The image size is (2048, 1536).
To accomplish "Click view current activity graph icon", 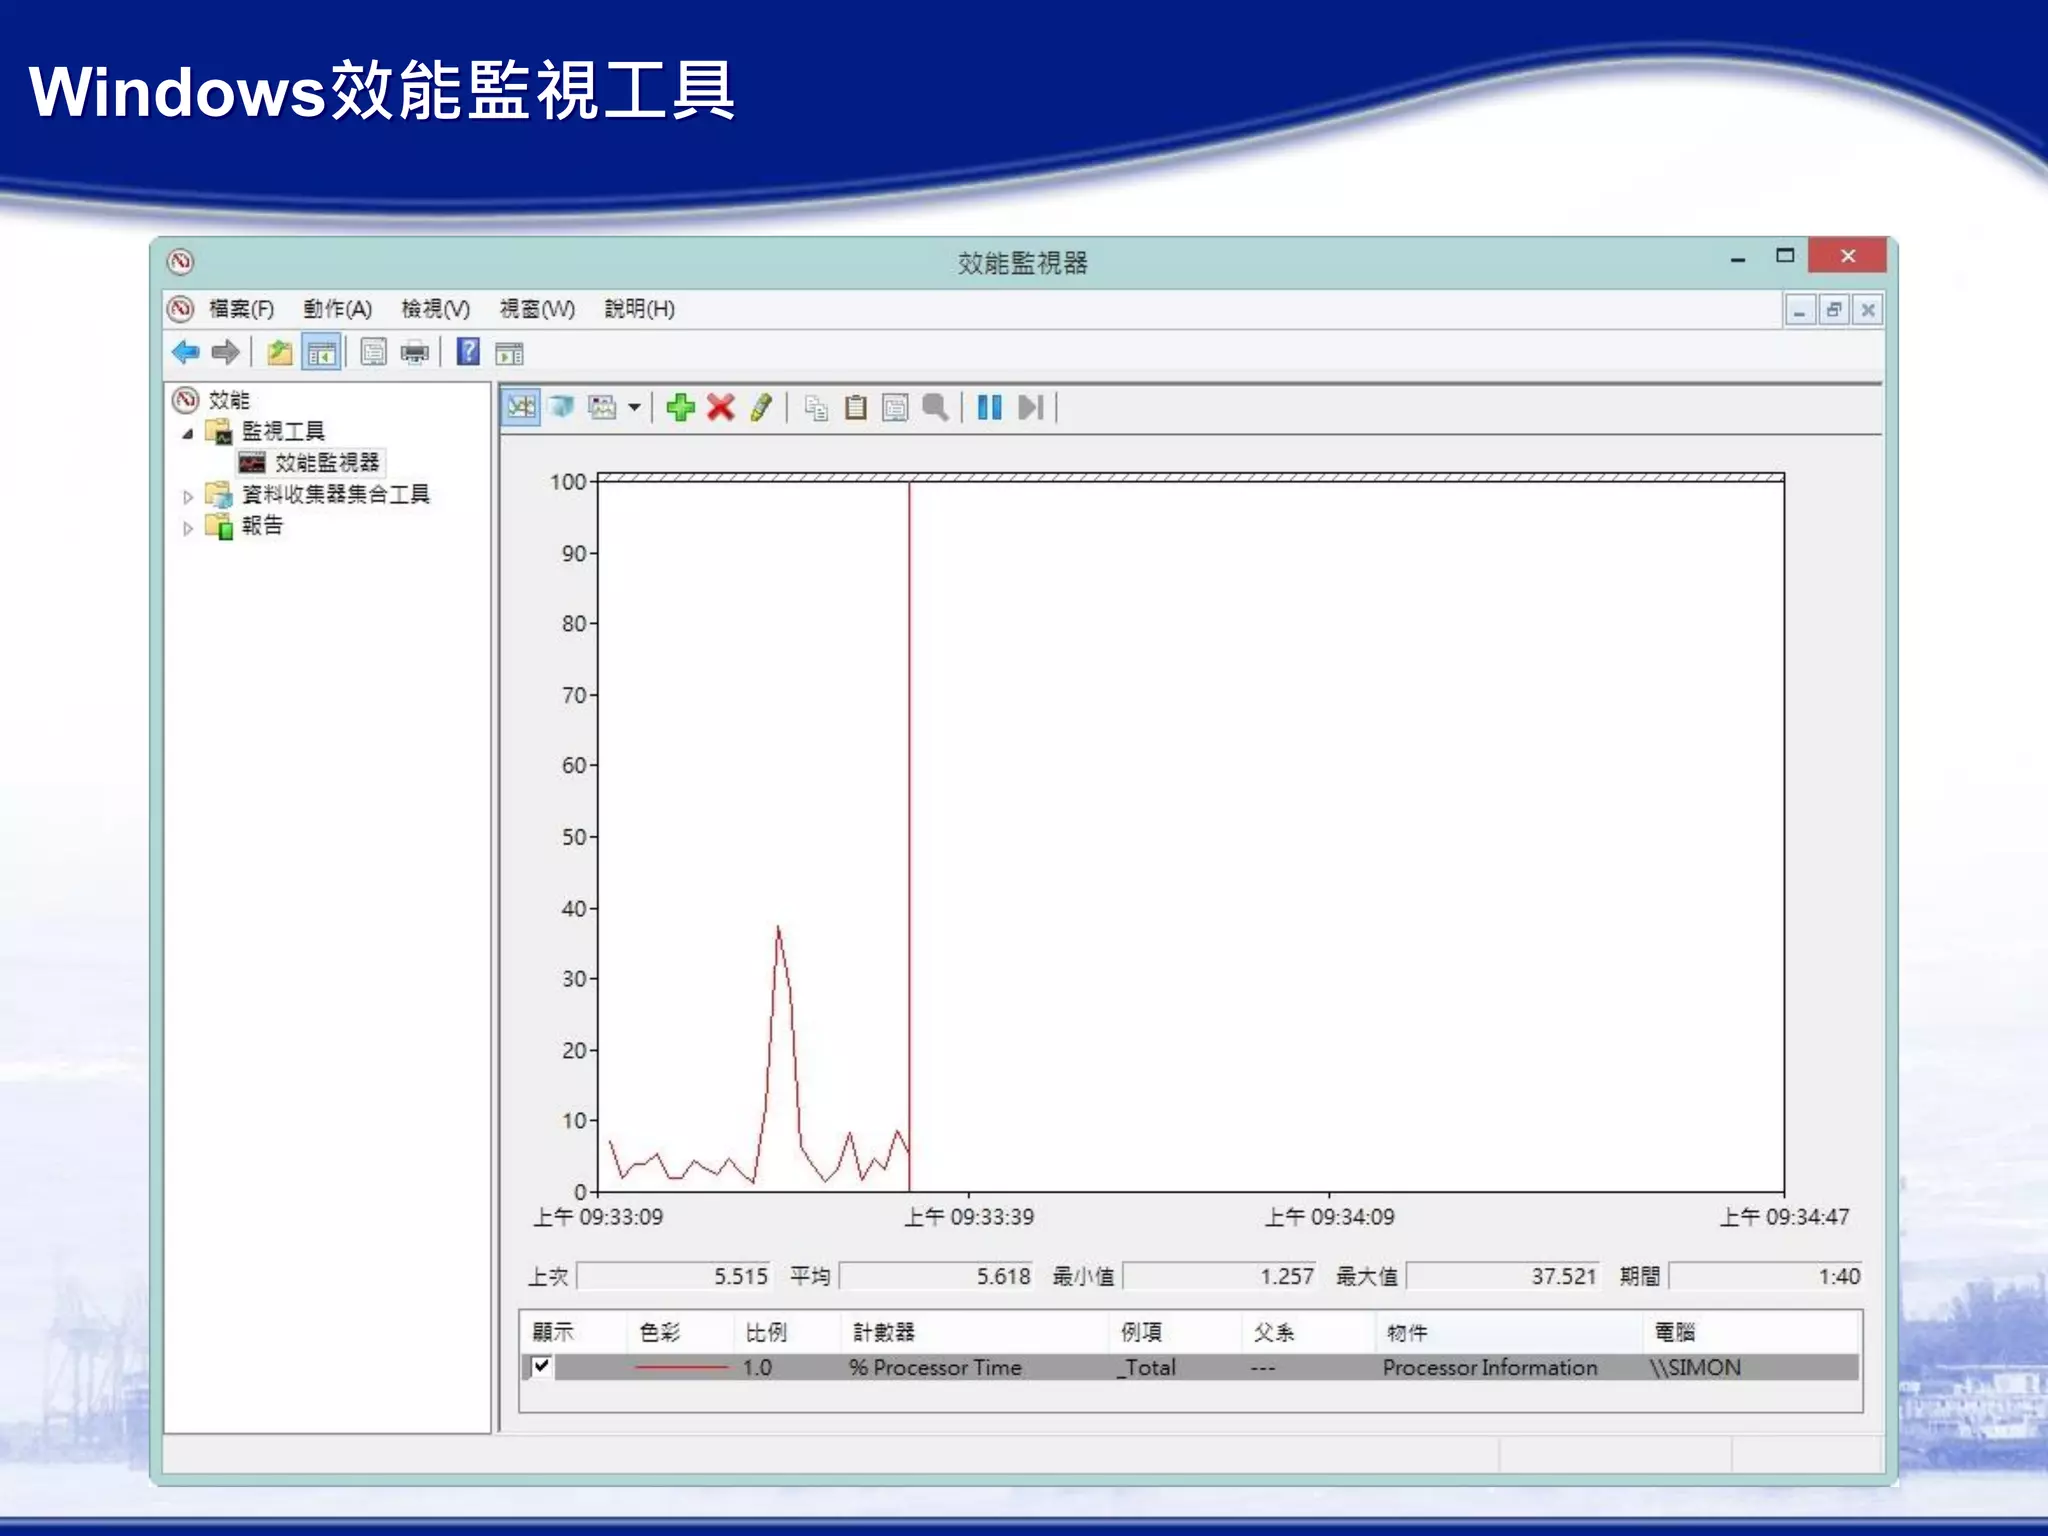I will [x=521, y=407].
